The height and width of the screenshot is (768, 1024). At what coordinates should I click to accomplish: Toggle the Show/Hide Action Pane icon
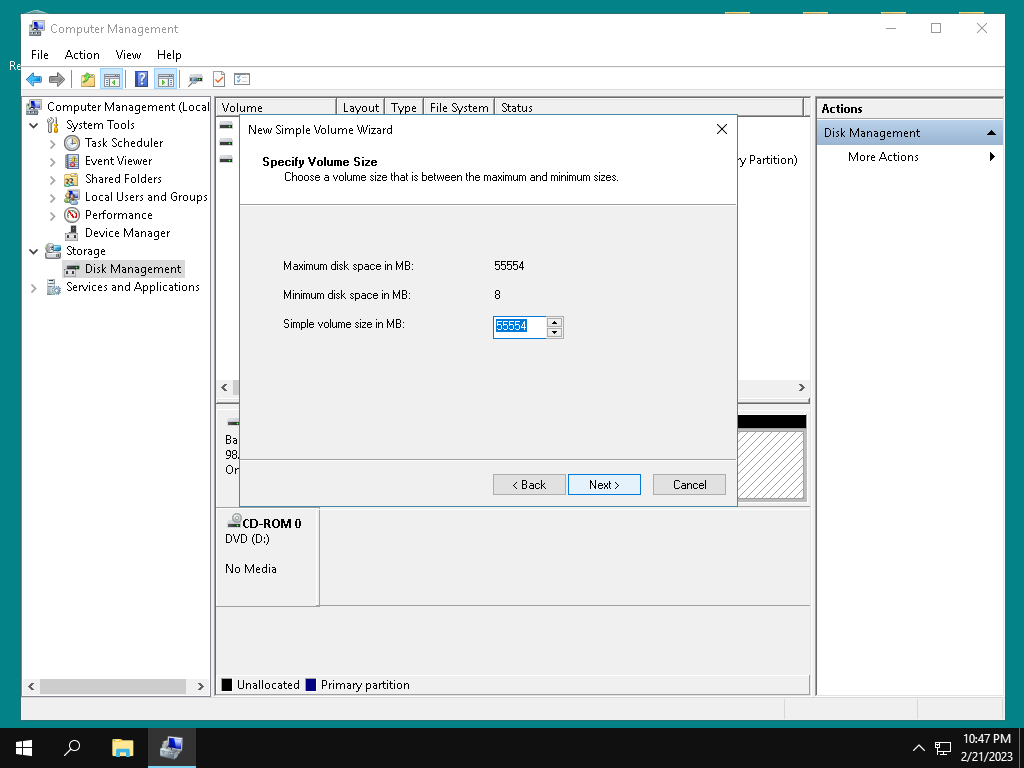(x=165, y=80)
